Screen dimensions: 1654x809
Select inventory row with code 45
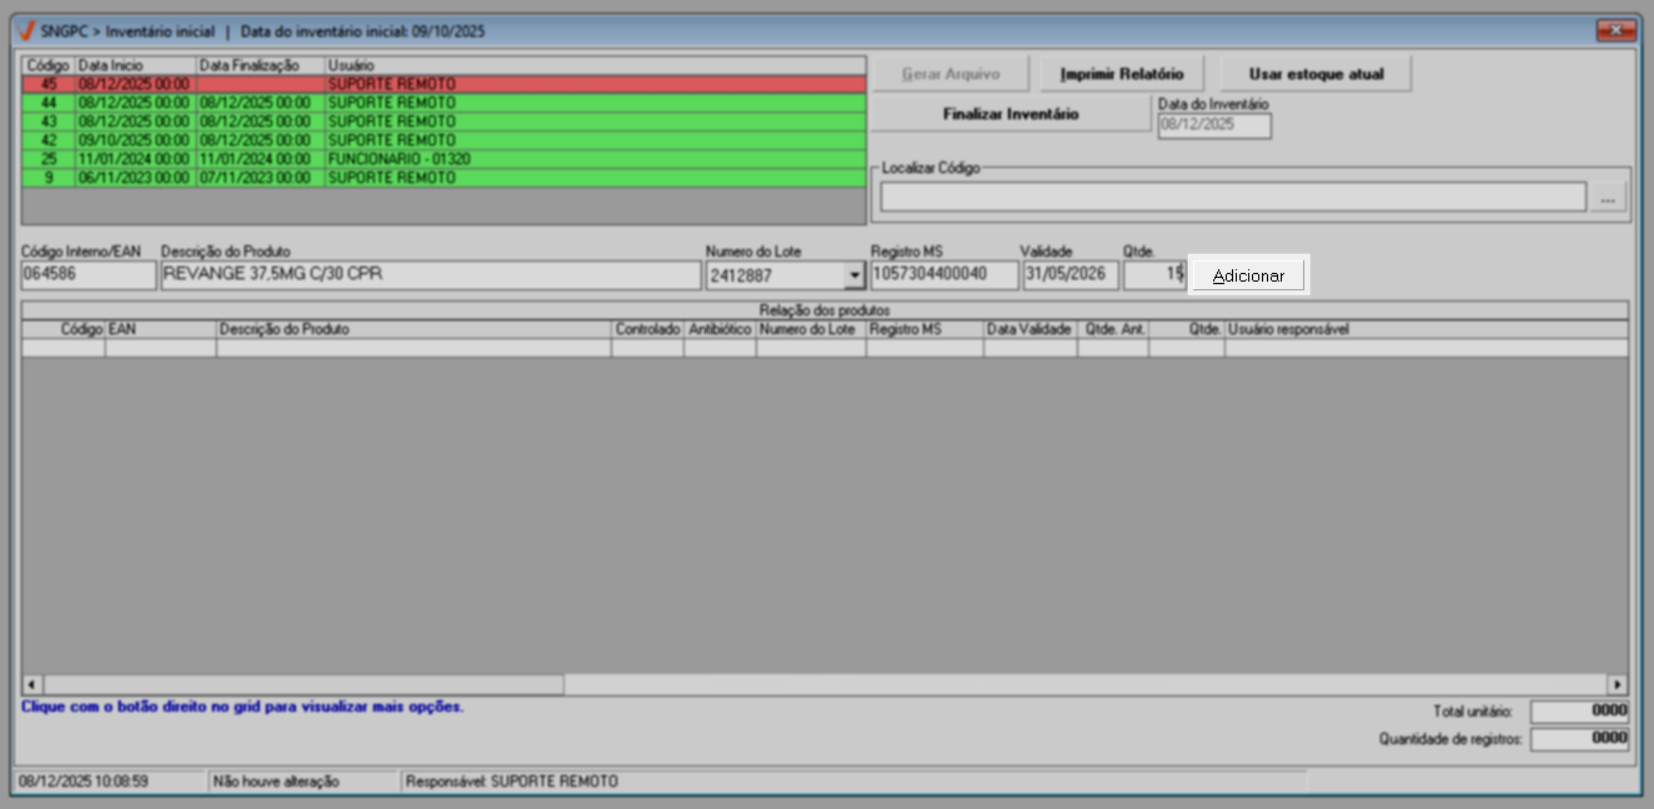pos(444,84)
